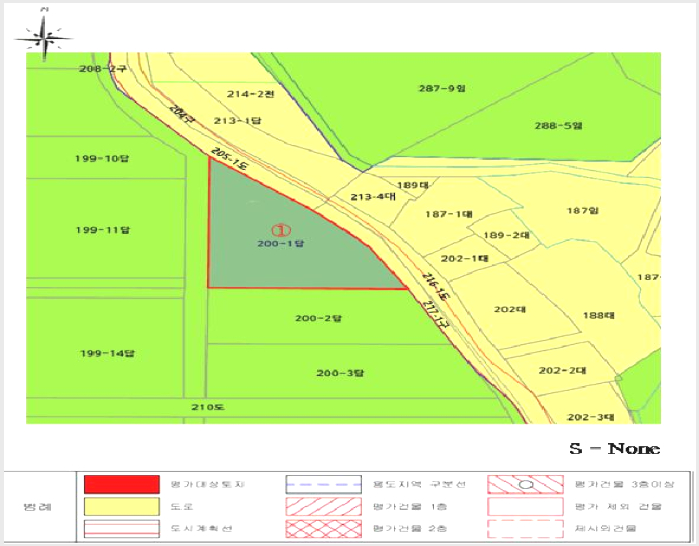Select parcel label 200-2답
This screenshot has width=699, height=546.
(318, 318)
